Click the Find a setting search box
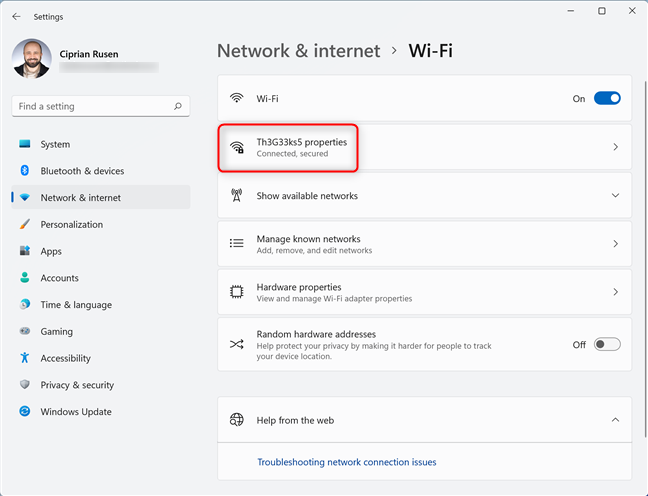This screenshot has height=496, width=648. point(100,106)
